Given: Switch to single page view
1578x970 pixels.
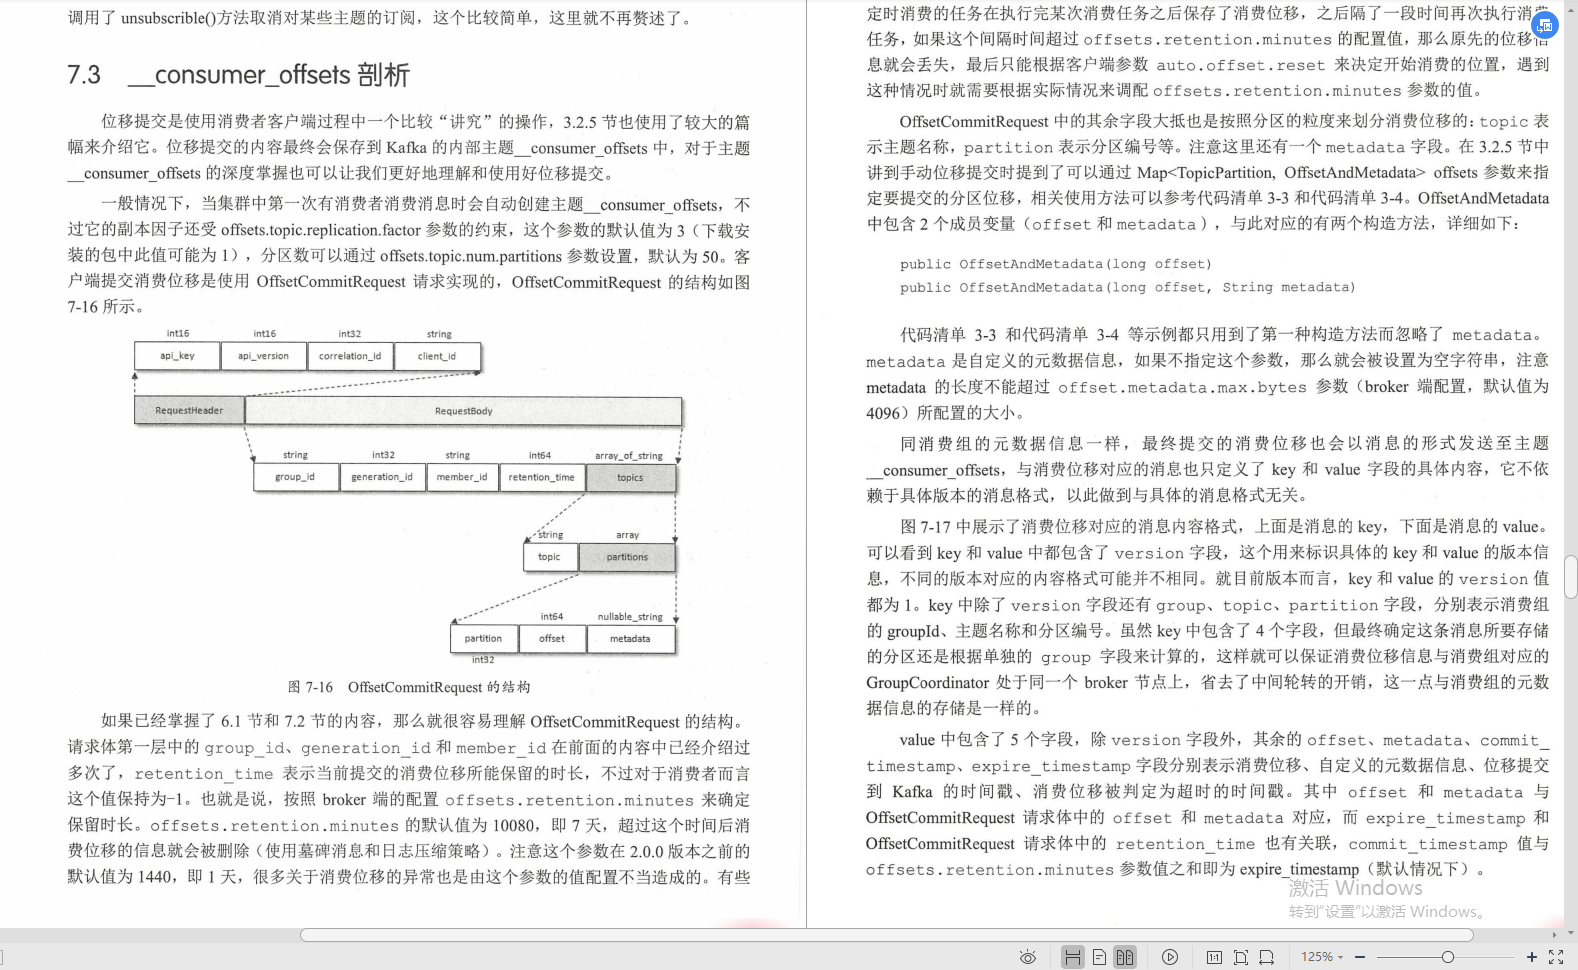Looking at the screenshot, I should point(1099,957).
